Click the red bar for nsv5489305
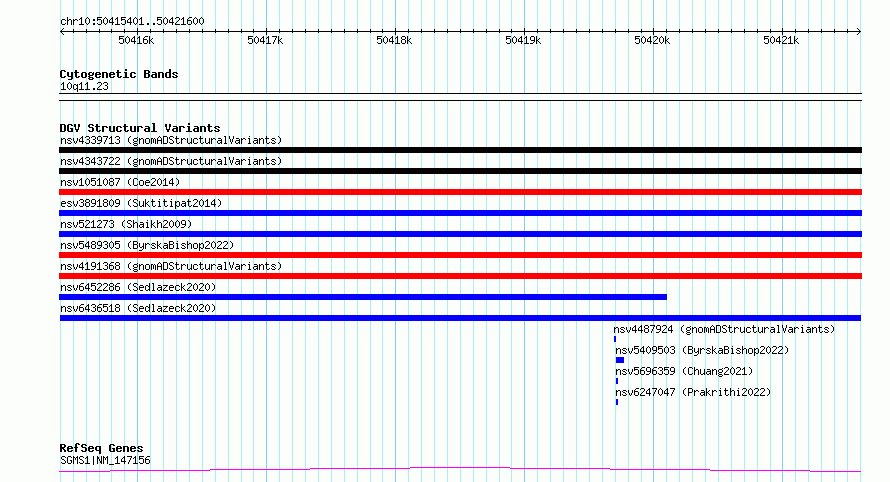This screenshot has width=890, height=482. [x=460, y=255]
